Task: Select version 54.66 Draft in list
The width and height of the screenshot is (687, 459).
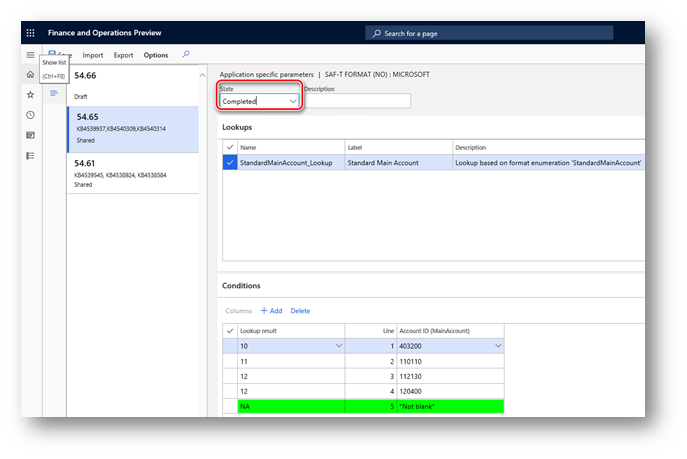Action: point(133,85)
